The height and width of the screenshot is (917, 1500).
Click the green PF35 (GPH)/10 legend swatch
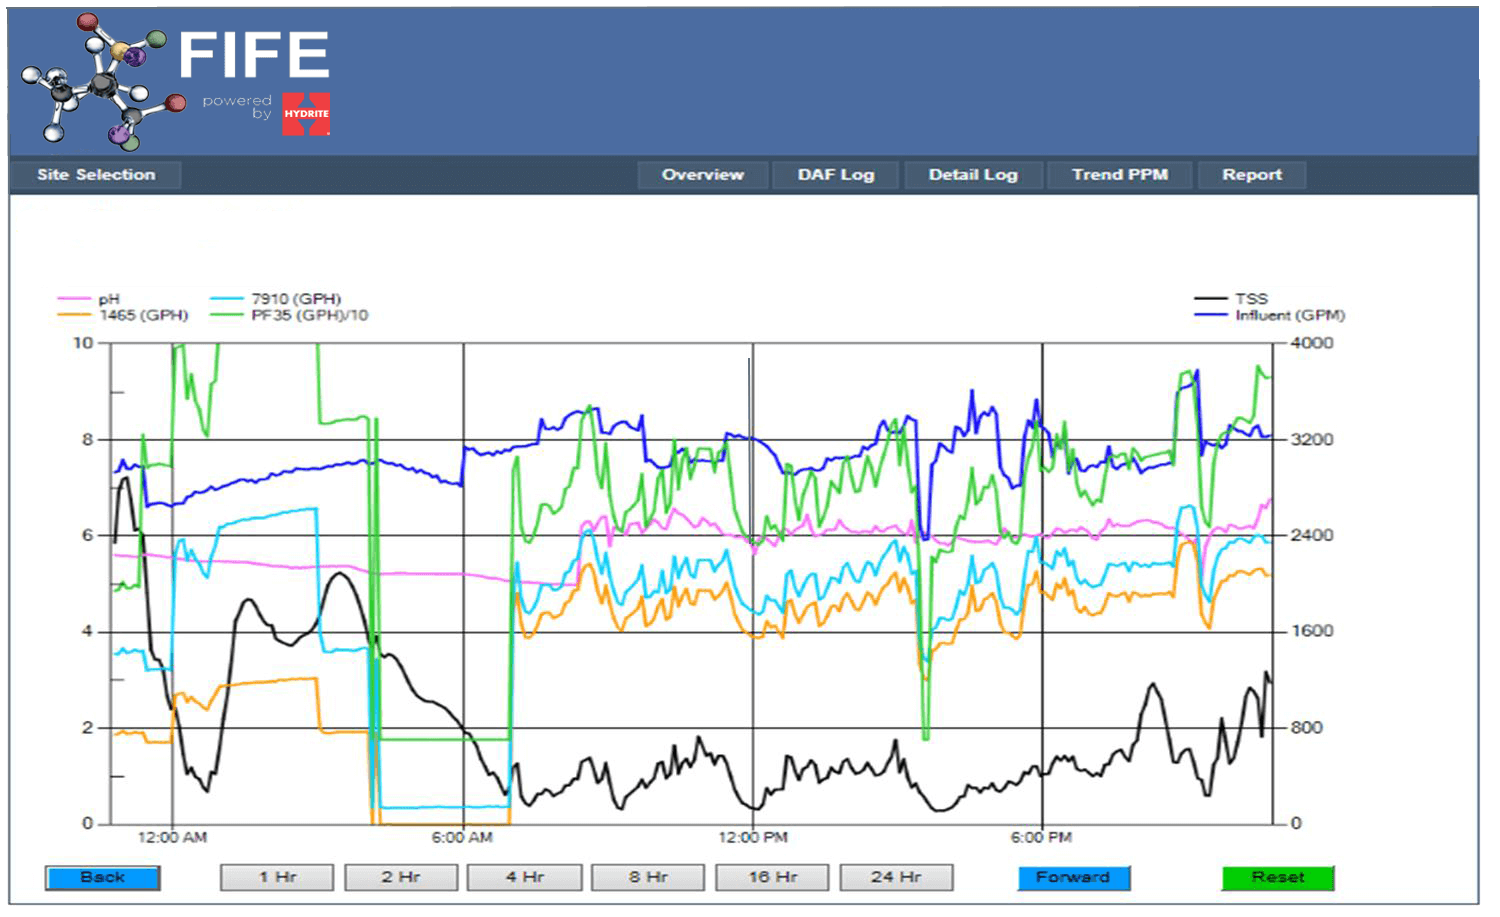click(227, 315)
